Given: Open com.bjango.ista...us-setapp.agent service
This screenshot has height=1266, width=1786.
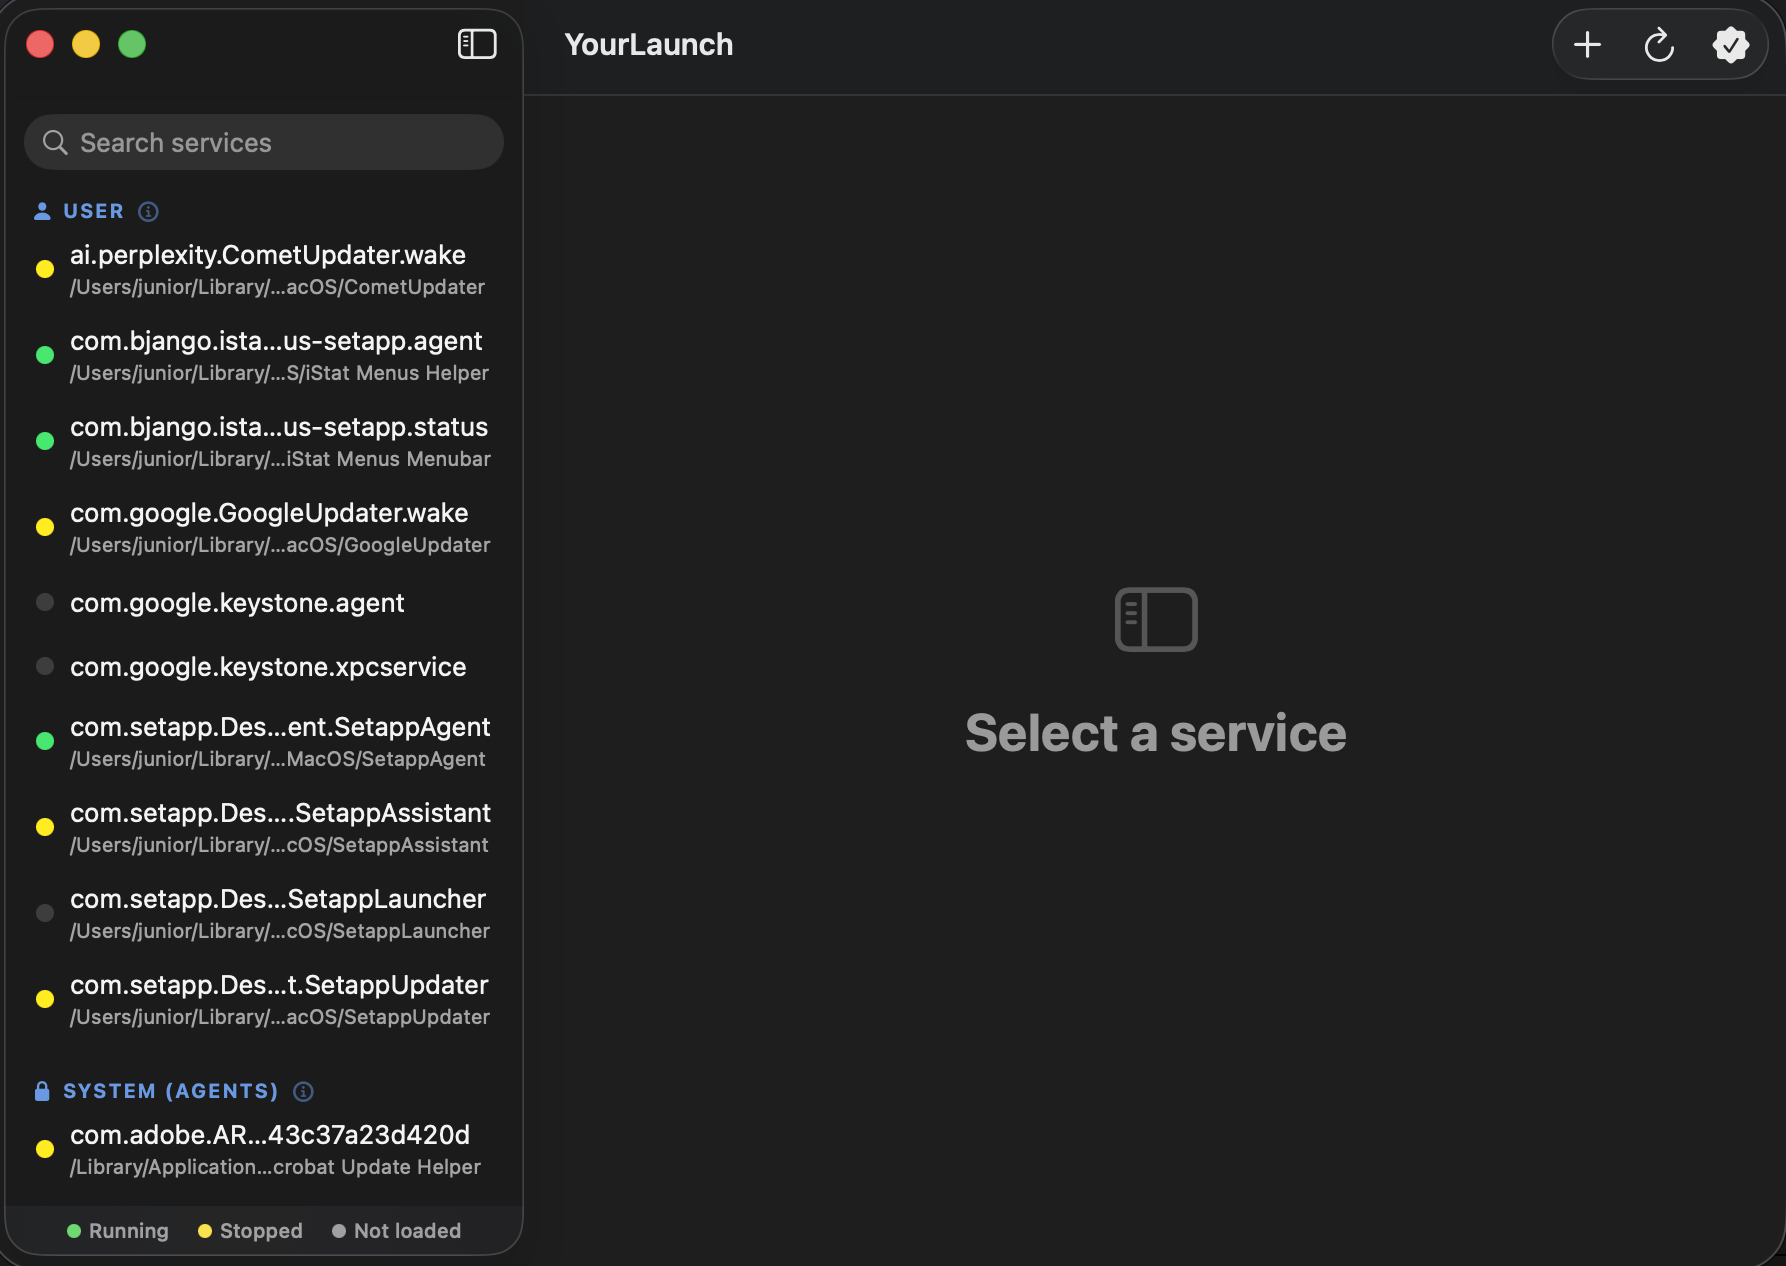Looking at the screenshot, I should pos(264,356).
